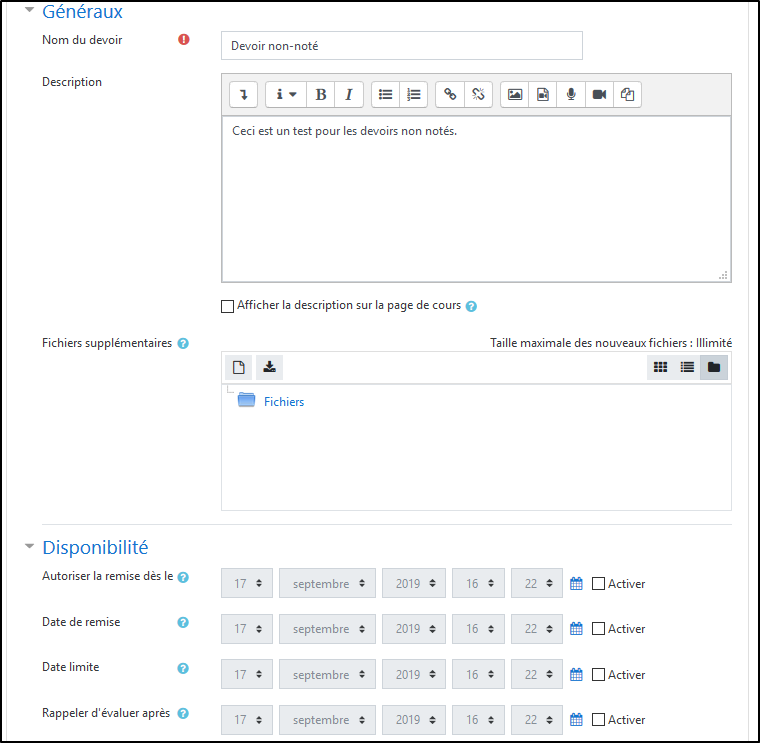Open calendar picker for 'Rappeler d'évaluer après'

(x=576, y=720)
